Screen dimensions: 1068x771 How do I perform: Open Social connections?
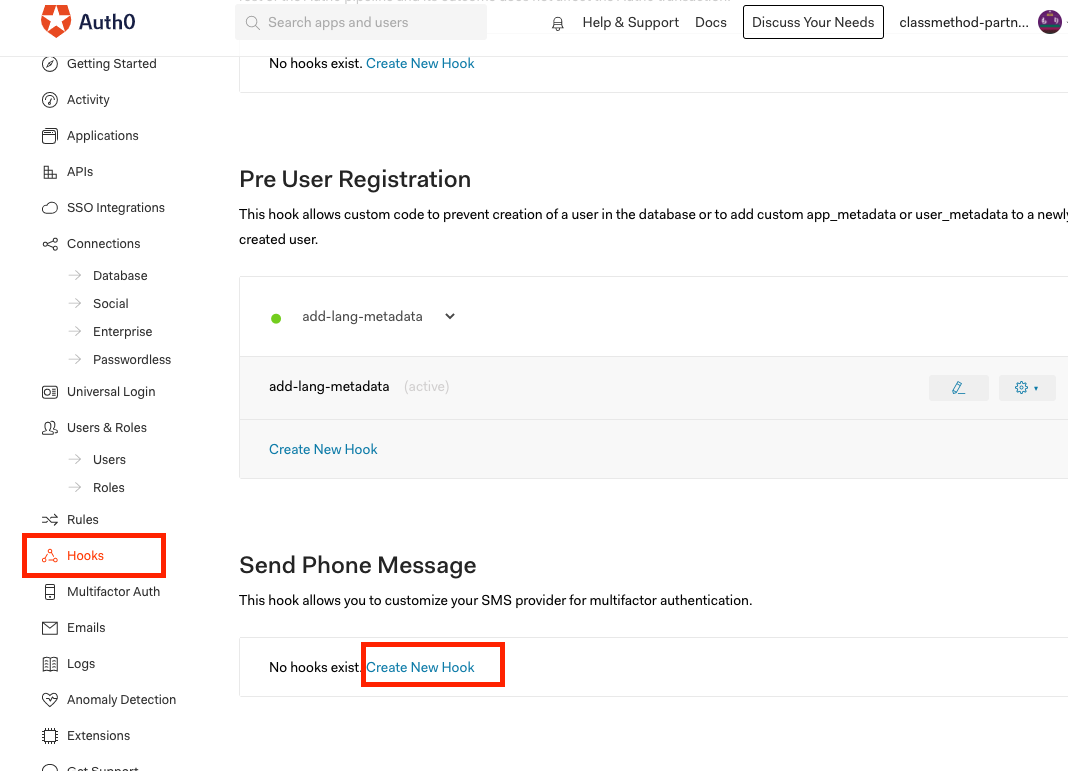[x=110, y=304]
